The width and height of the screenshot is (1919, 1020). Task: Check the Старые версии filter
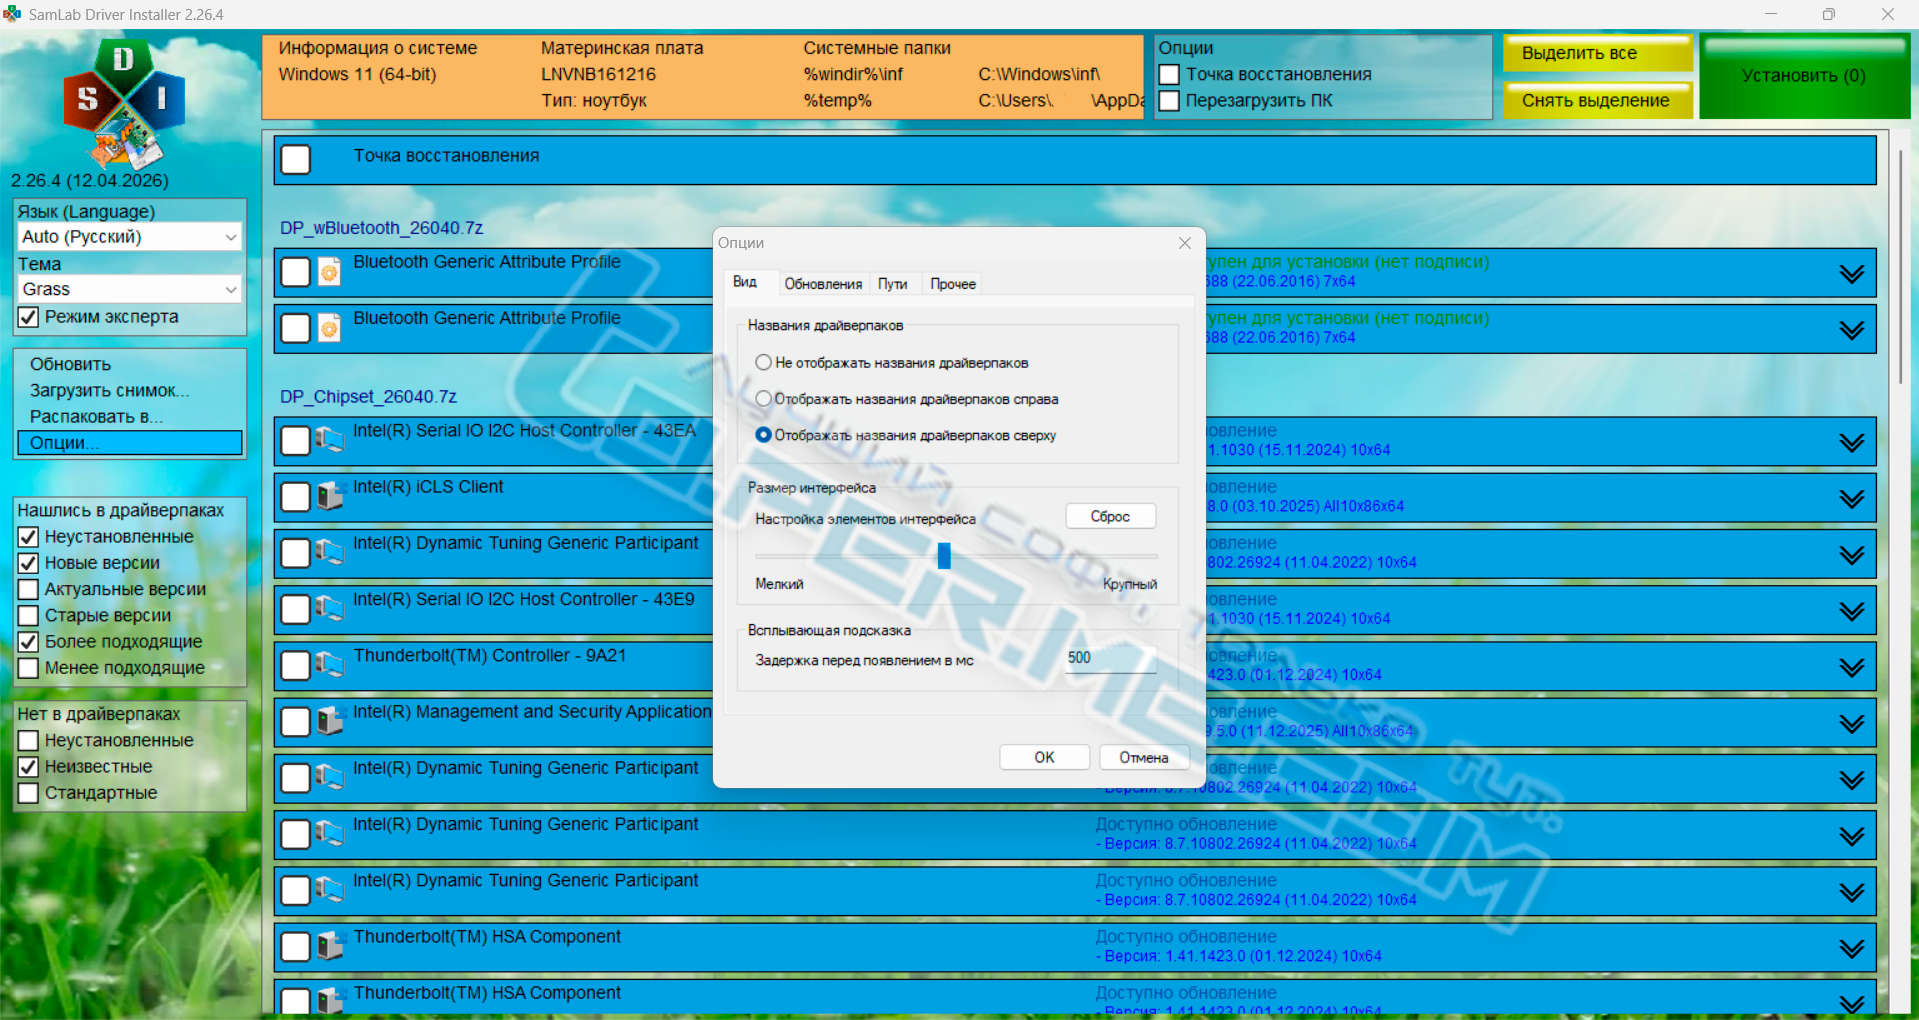coord(28,615)
